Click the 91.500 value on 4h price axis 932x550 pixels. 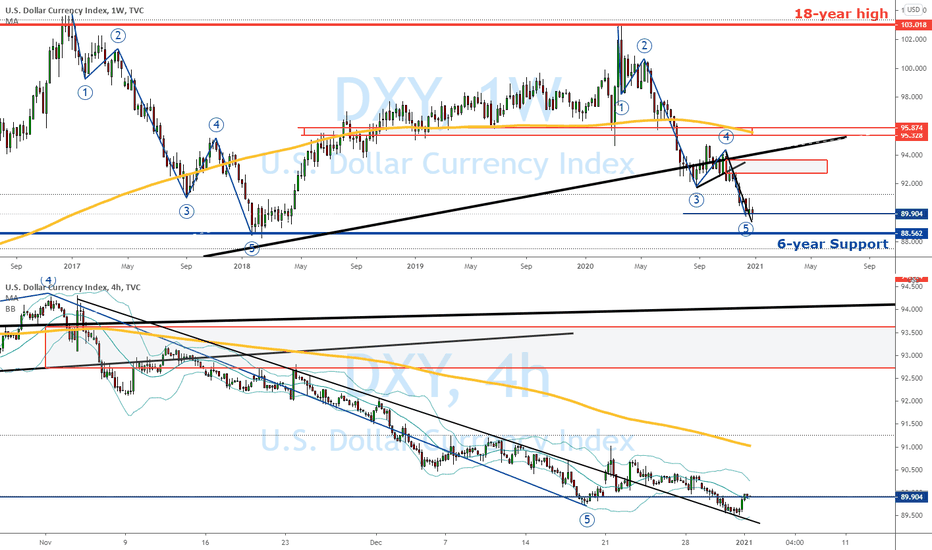tap(912, 424)
